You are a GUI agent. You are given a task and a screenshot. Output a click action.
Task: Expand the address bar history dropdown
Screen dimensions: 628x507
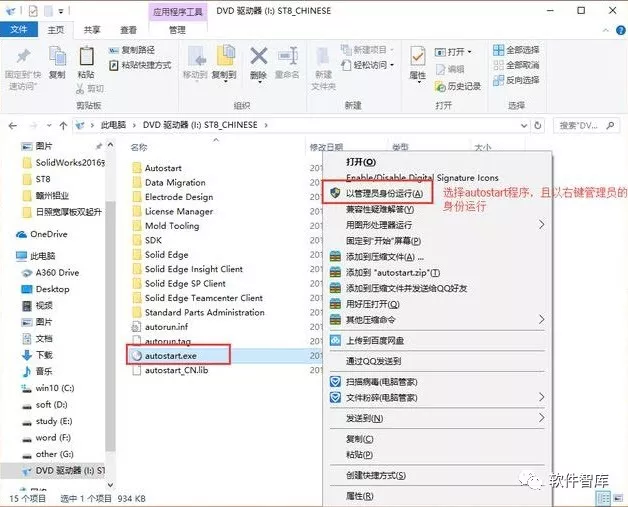[523, 126]
